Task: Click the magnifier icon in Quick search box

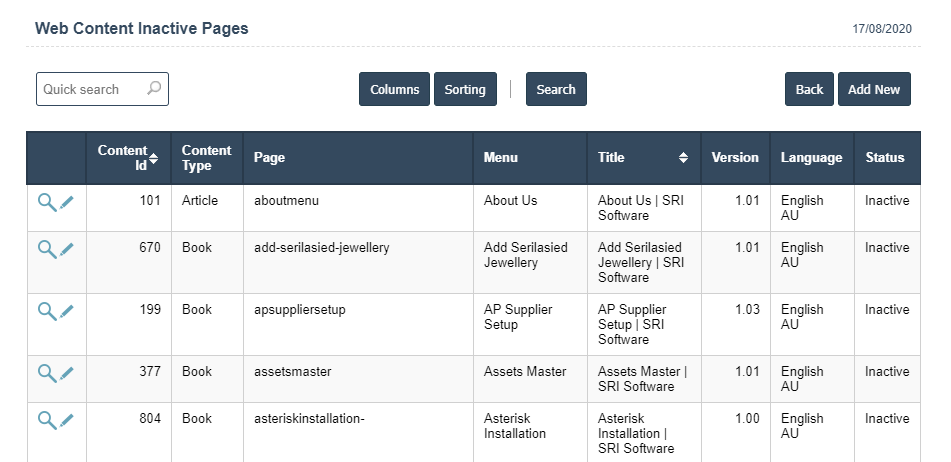Action: point(154,89)
